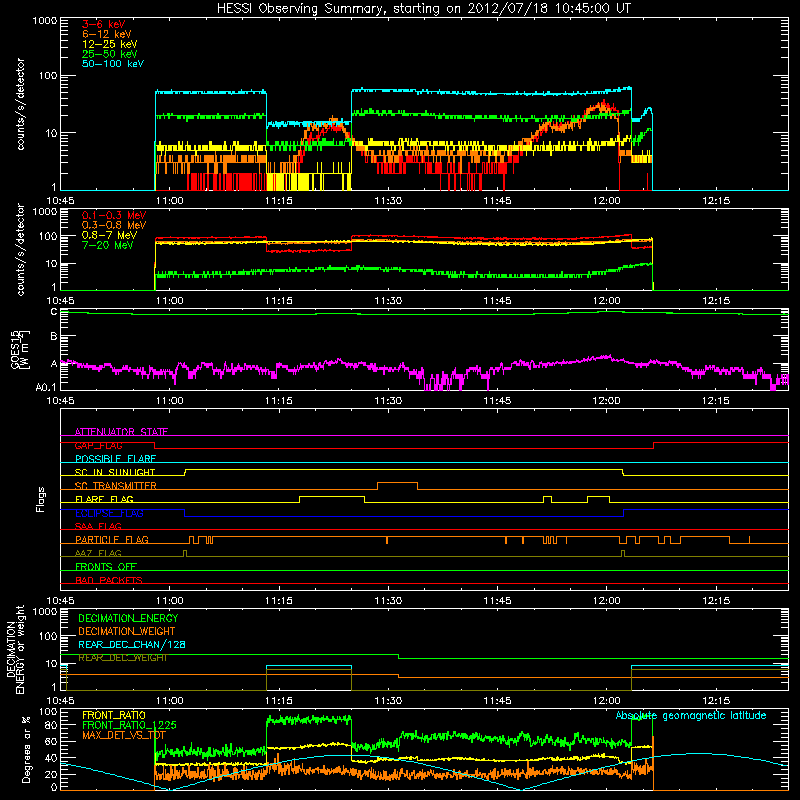The height and width of the screenshot is (800, 800).
Task: Click the BAD_PACKETS flag label
Action: (x=109, y=580)
